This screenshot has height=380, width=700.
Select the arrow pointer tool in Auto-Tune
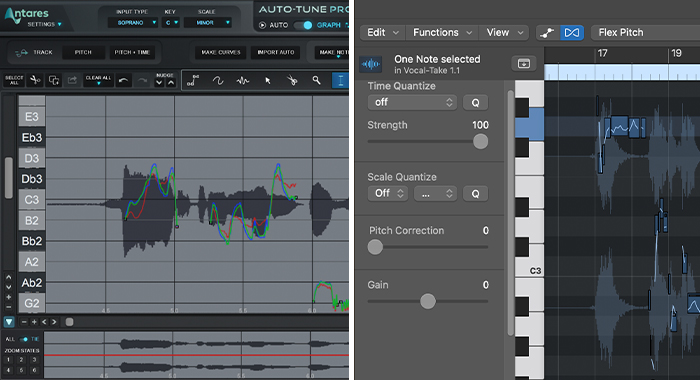[267, 81]
